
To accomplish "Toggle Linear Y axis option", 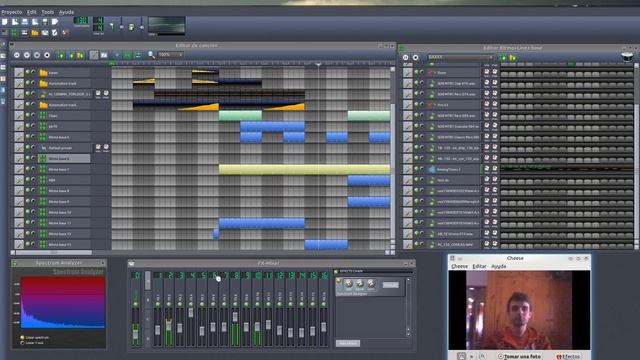I will pyautogui.click(x=22, y=343).
